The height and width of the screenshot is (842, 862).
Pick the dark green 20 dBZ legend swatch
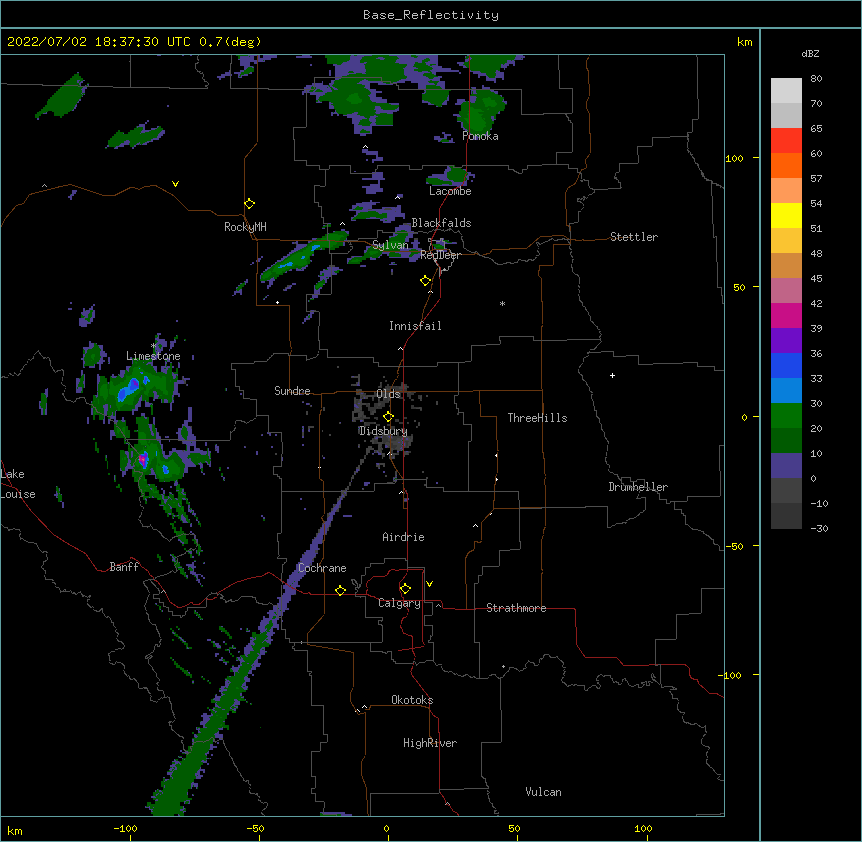(x=786, y=440)
